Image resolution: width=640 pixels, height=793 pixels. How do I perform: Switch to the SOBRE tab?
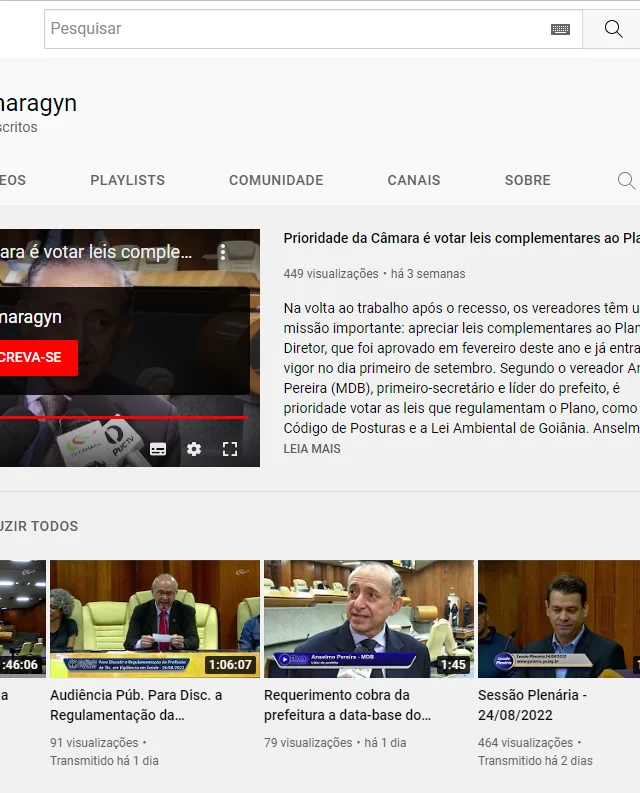527,180
